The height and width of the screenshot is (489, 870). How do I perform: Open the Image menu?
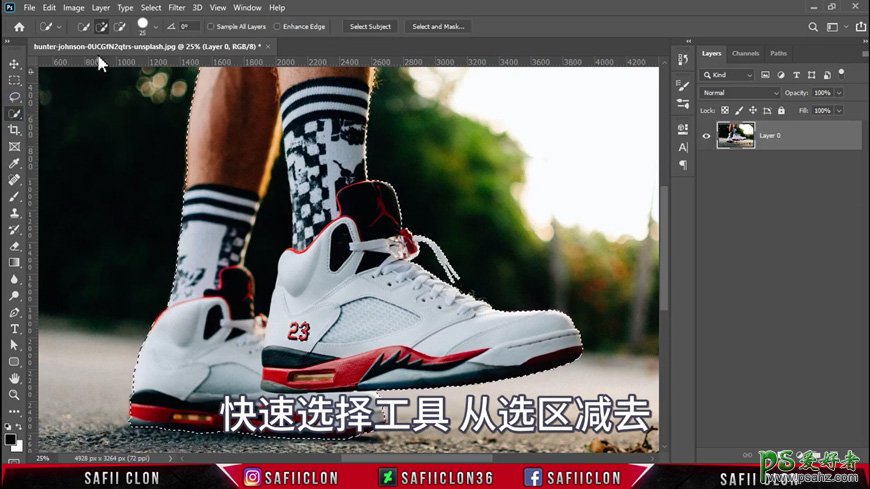point(73,8)
